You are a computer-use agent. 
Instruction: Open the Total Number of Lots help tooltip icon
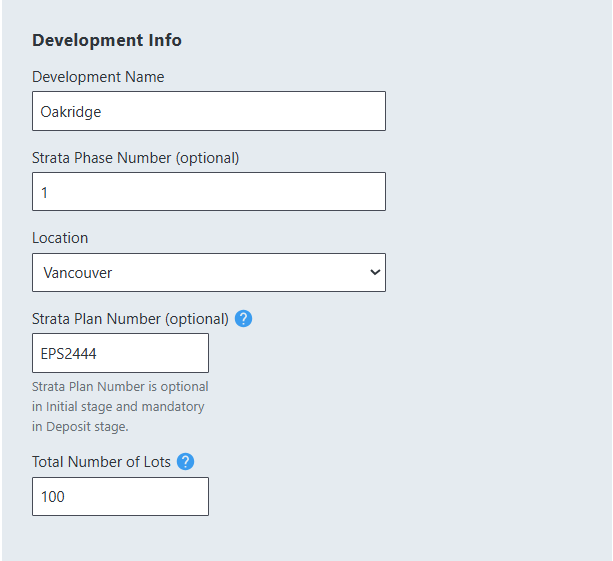185,462
